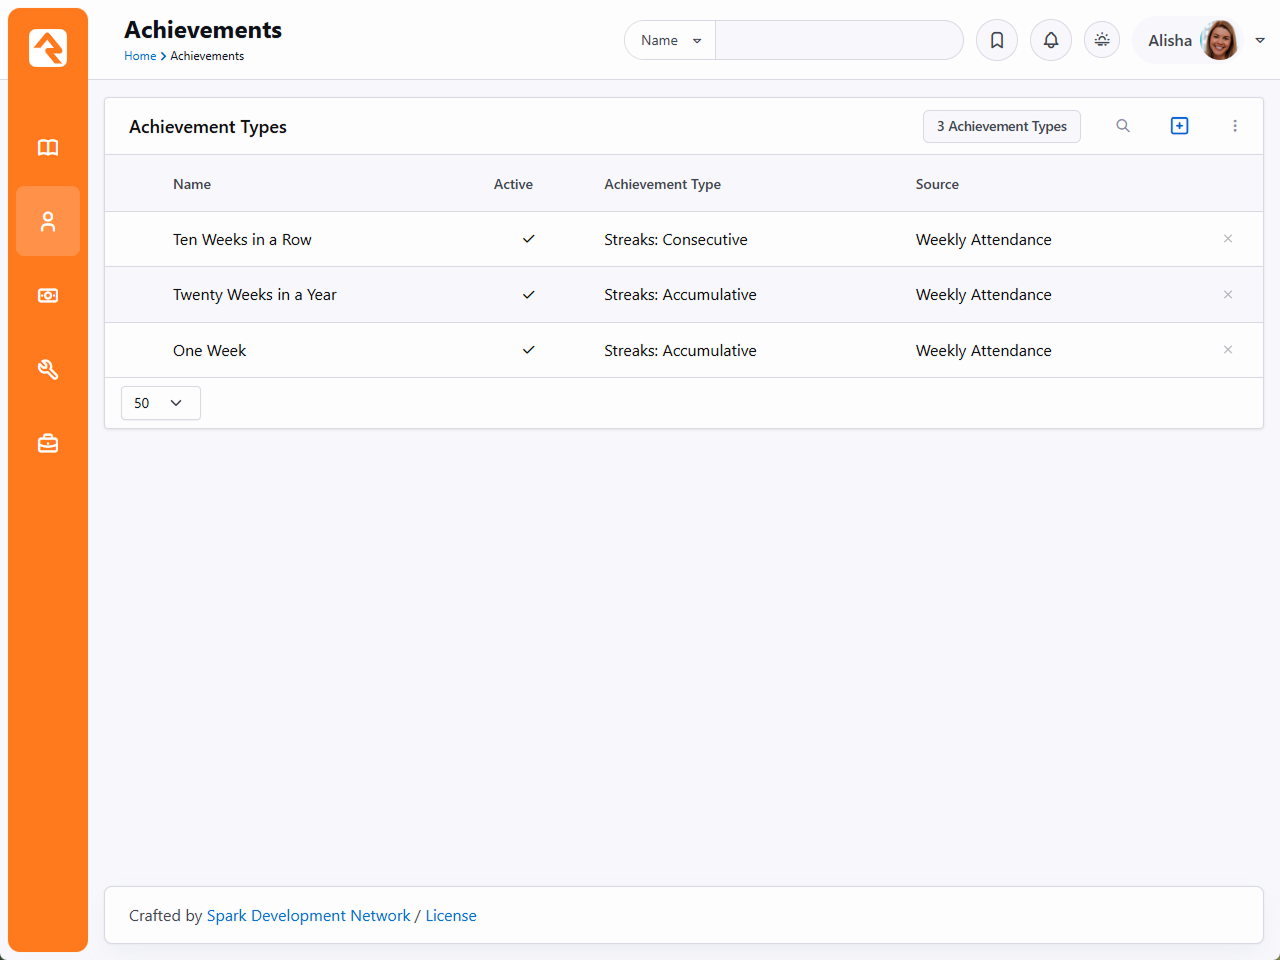Add a new achievement type with the plus icon
1280x960 pixels.
click(x=1179, y=126)
